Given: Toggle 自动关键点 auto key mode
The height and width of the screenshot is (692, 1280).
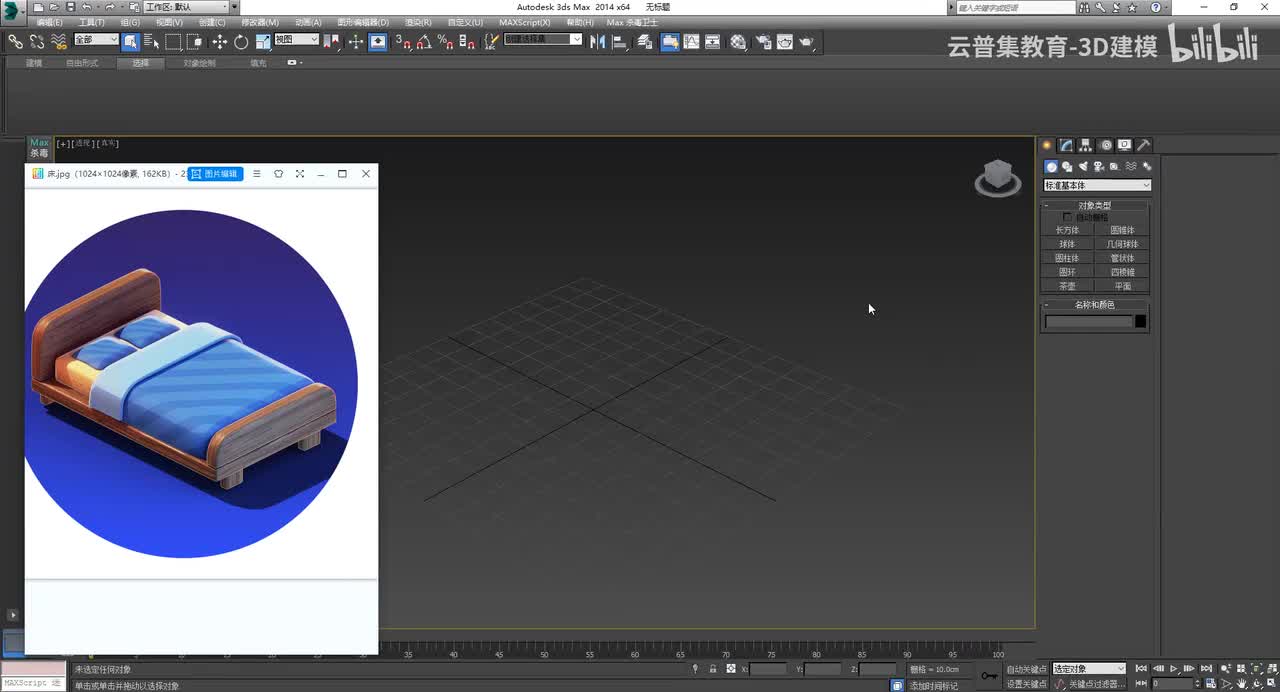Looking at the screenshot, I should tap(1026, 669).
